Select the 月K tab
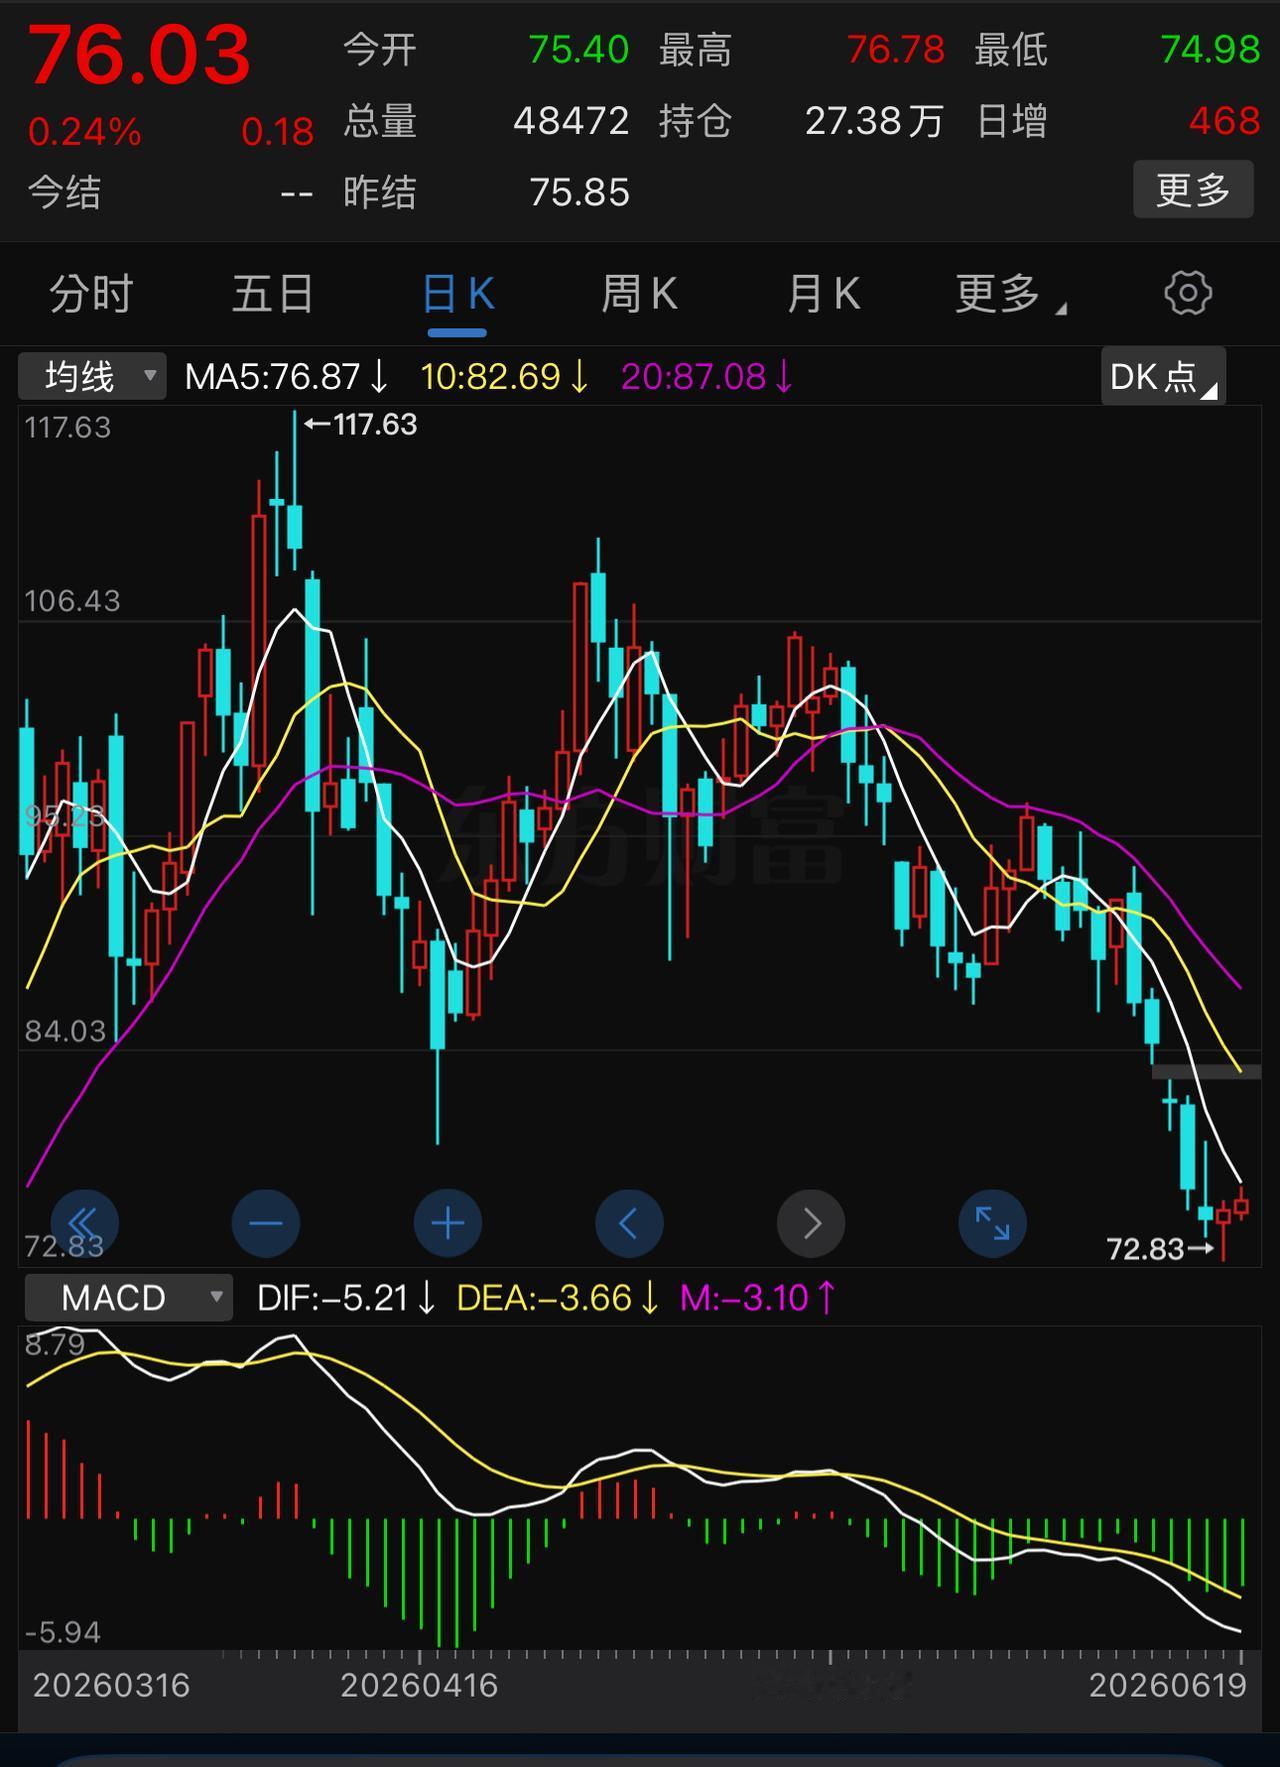 coord(823,294)
